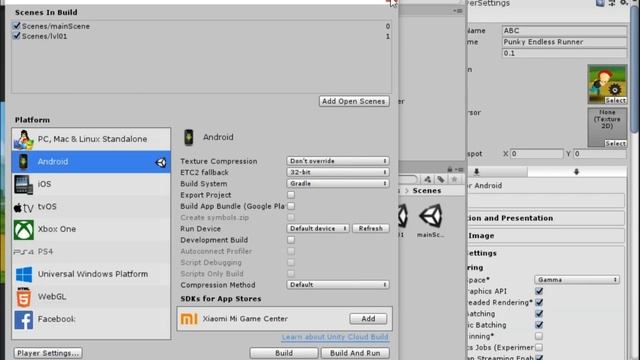Click Add Open Scenes button

point(354,101)
